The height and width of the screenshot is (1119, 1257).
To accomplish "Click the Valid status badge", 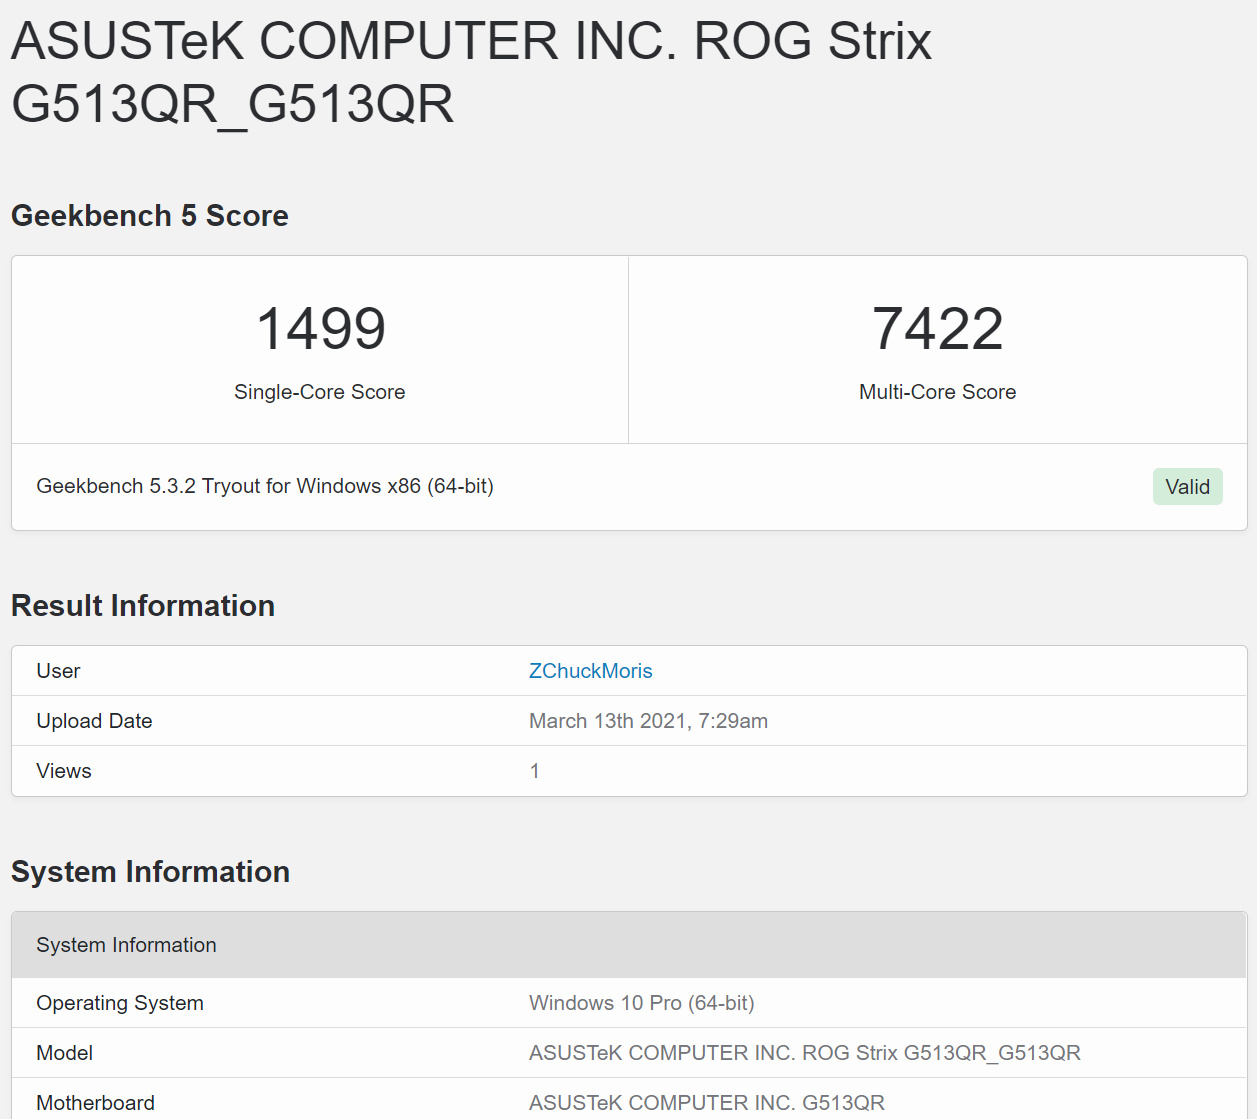I will (1187, 487).
